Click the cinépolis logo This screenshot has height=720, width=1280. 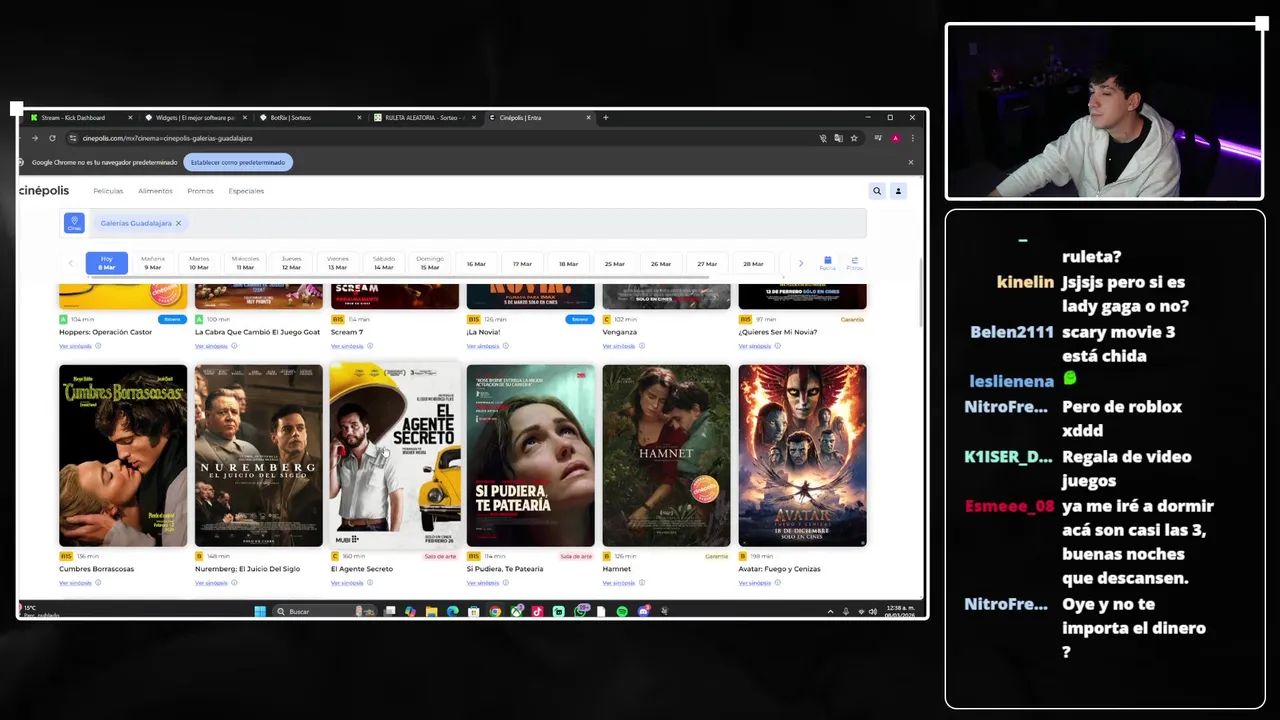(44, 191)
